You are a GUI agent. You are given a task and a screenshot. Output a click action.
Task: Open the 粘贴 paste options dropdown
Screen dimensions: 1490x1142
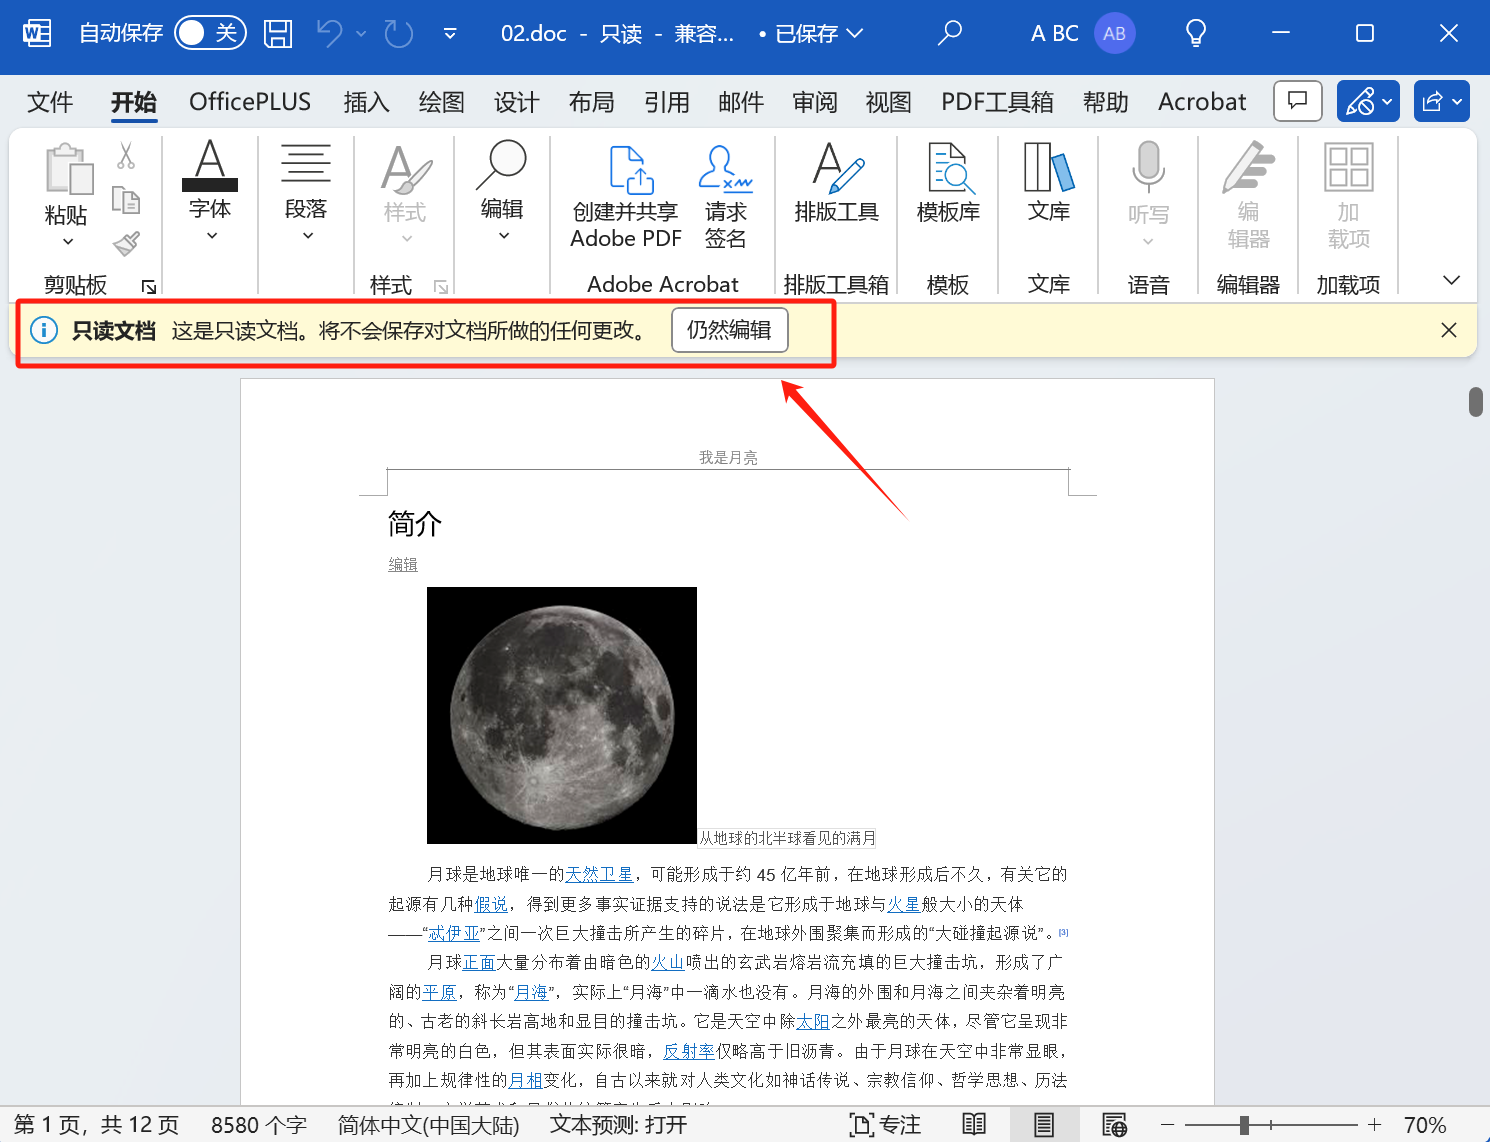(x=66, y=242)
